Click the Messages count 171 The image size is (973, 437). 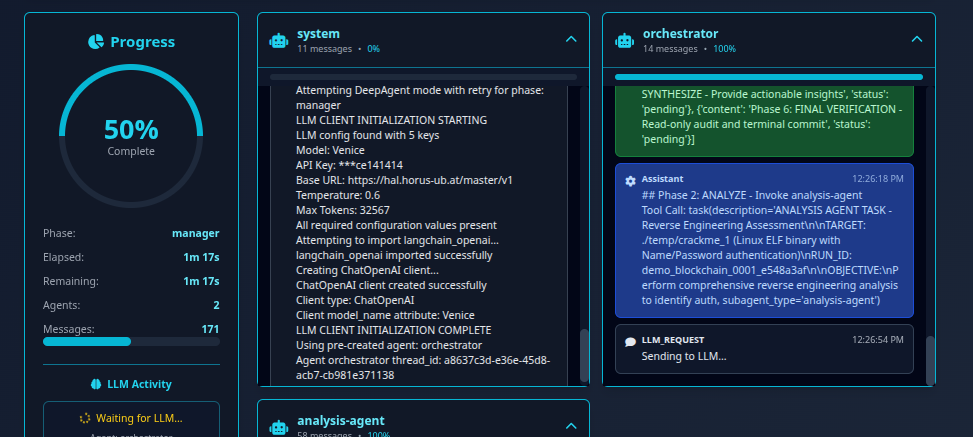210,329
